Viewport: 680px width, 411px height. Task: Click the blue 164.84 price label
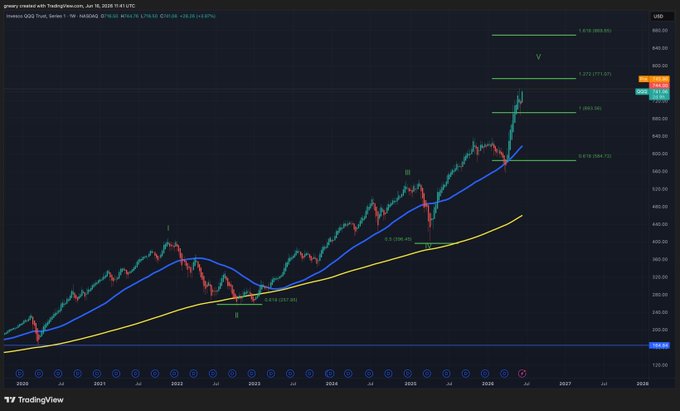click(x=659, y=346)
